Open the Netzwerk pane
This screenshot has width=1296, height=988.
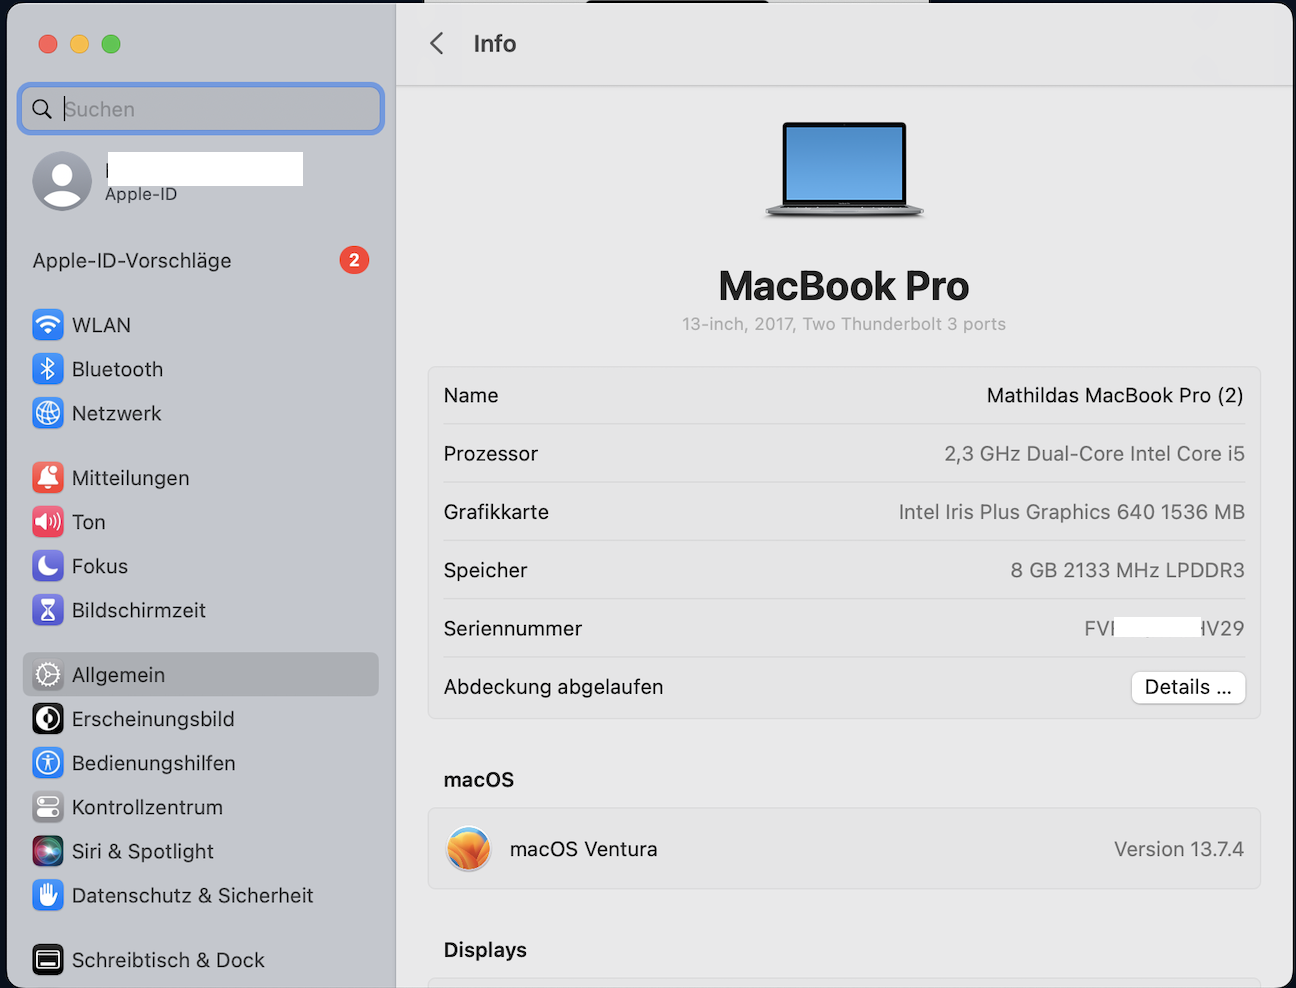click(x=201, y=413)
